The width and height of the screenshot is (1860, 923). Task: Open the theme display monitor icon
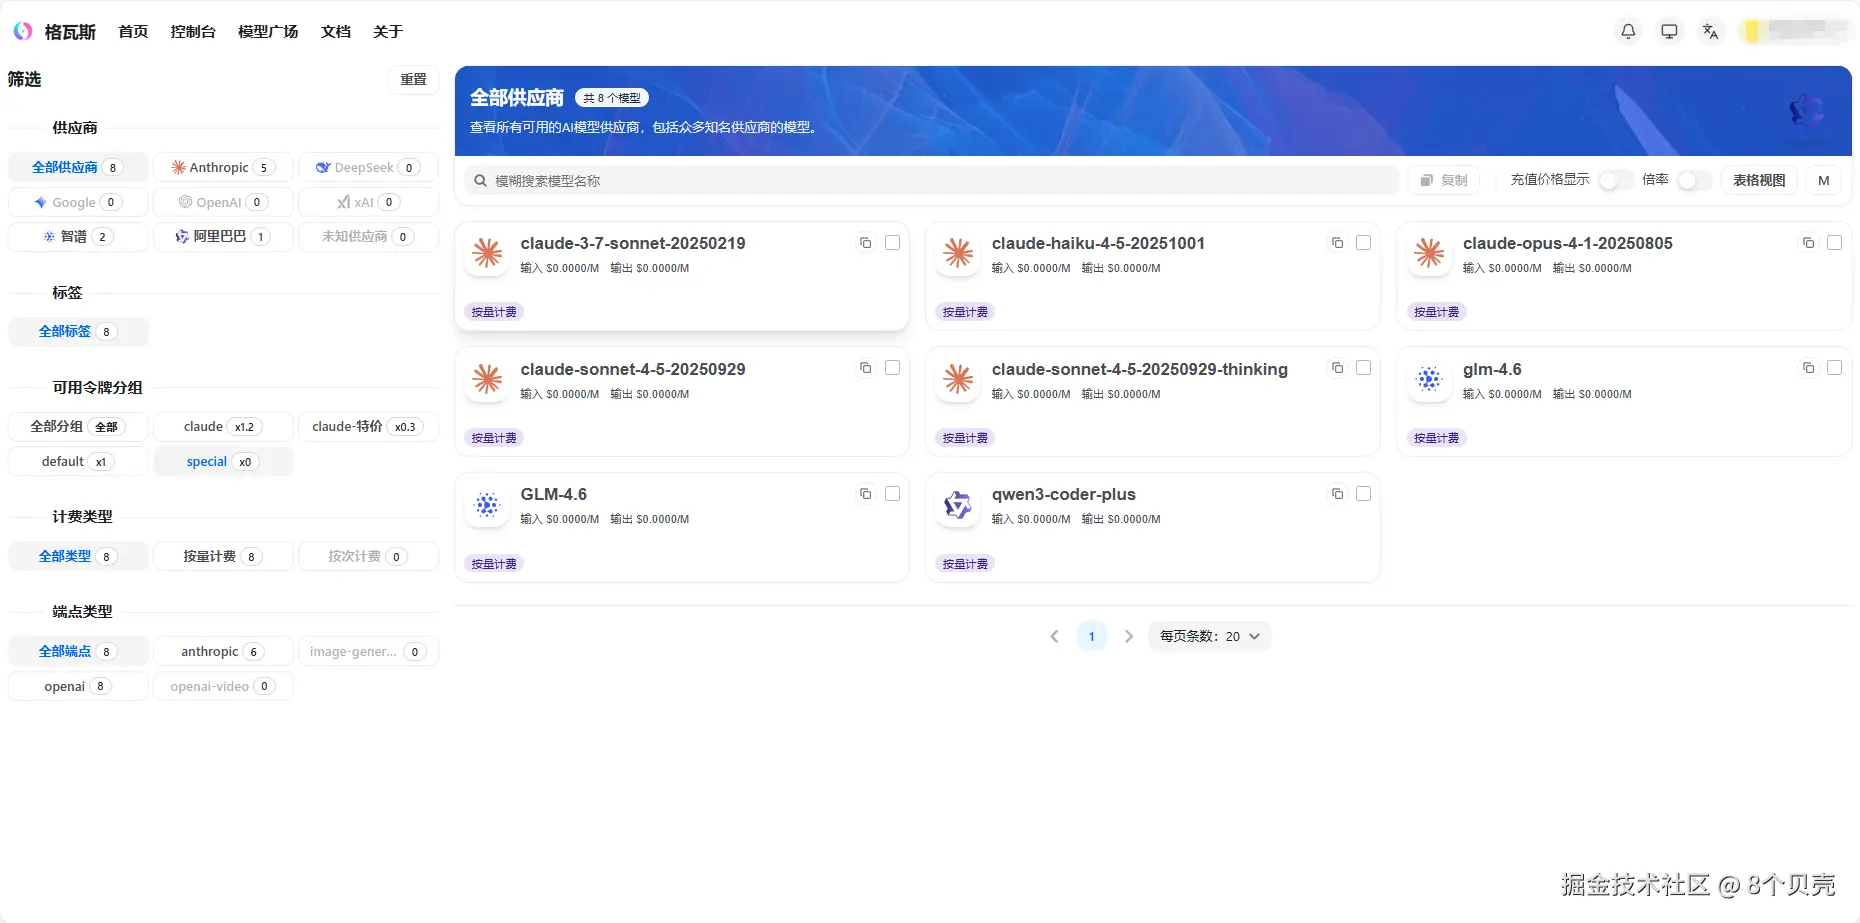pyautogui.click(x=1669, y=32)
